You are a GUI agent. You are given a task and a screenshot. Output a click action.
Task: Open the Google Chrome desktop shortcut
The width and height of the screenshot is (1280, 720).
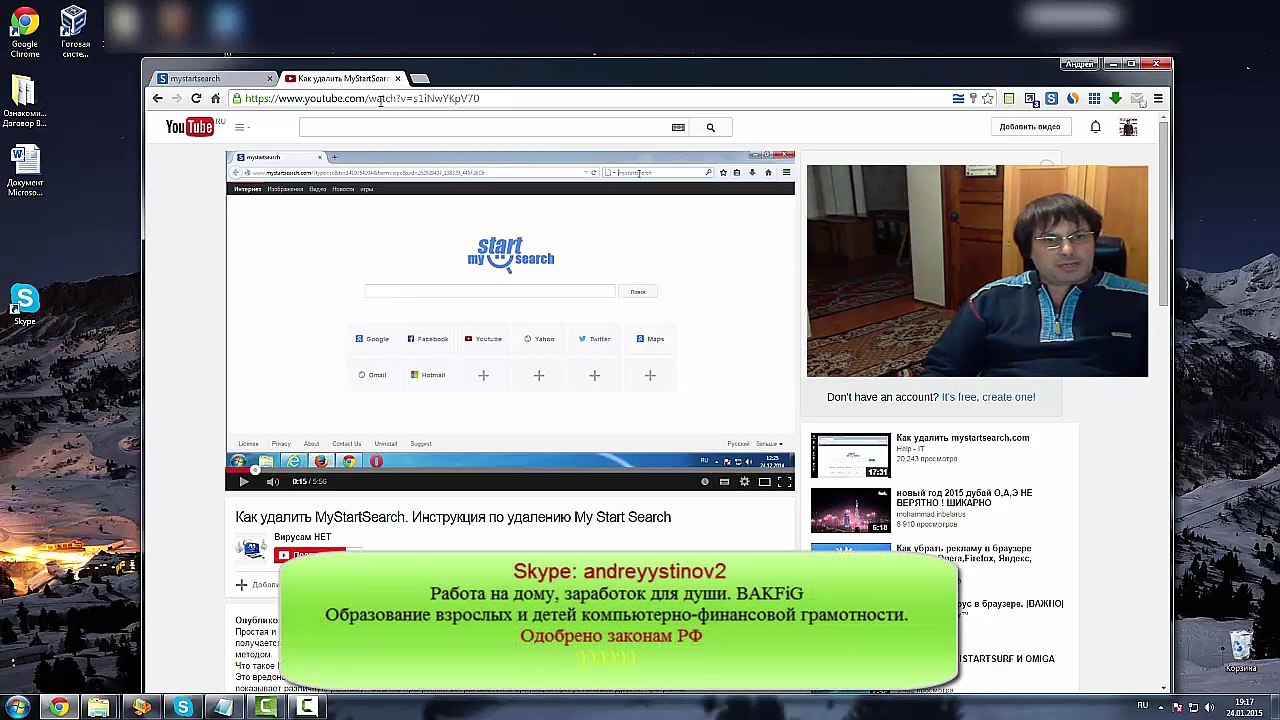(25, 32)
